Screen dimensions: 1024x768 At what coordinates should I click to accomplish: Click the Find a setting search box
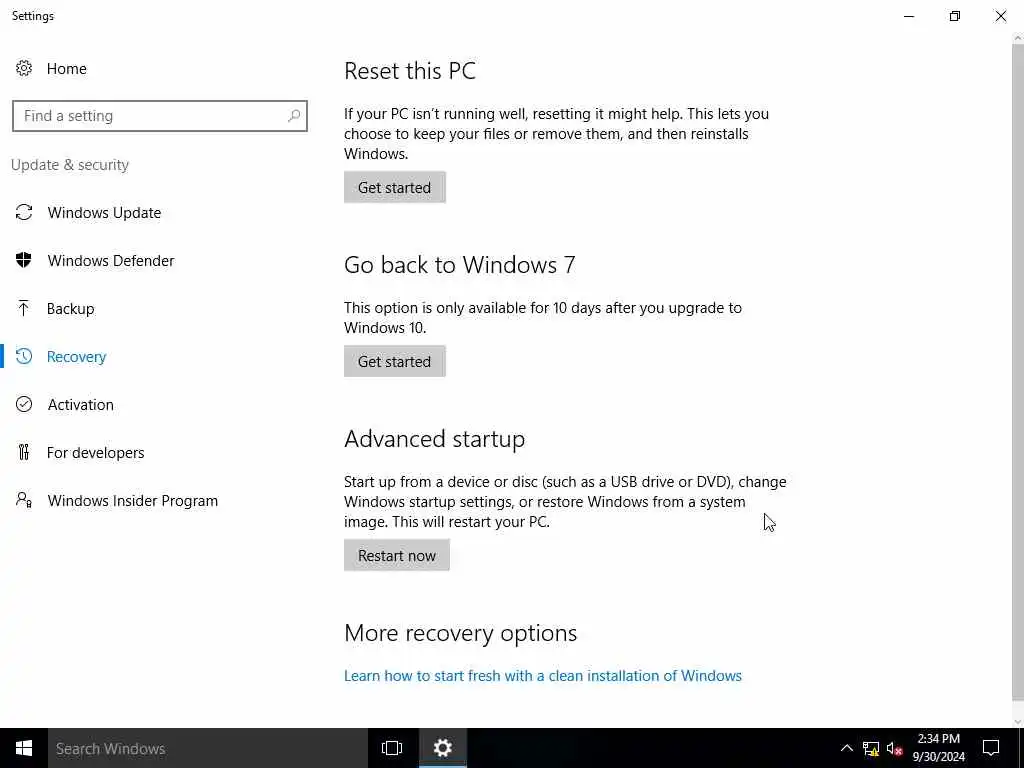[159, 116]
